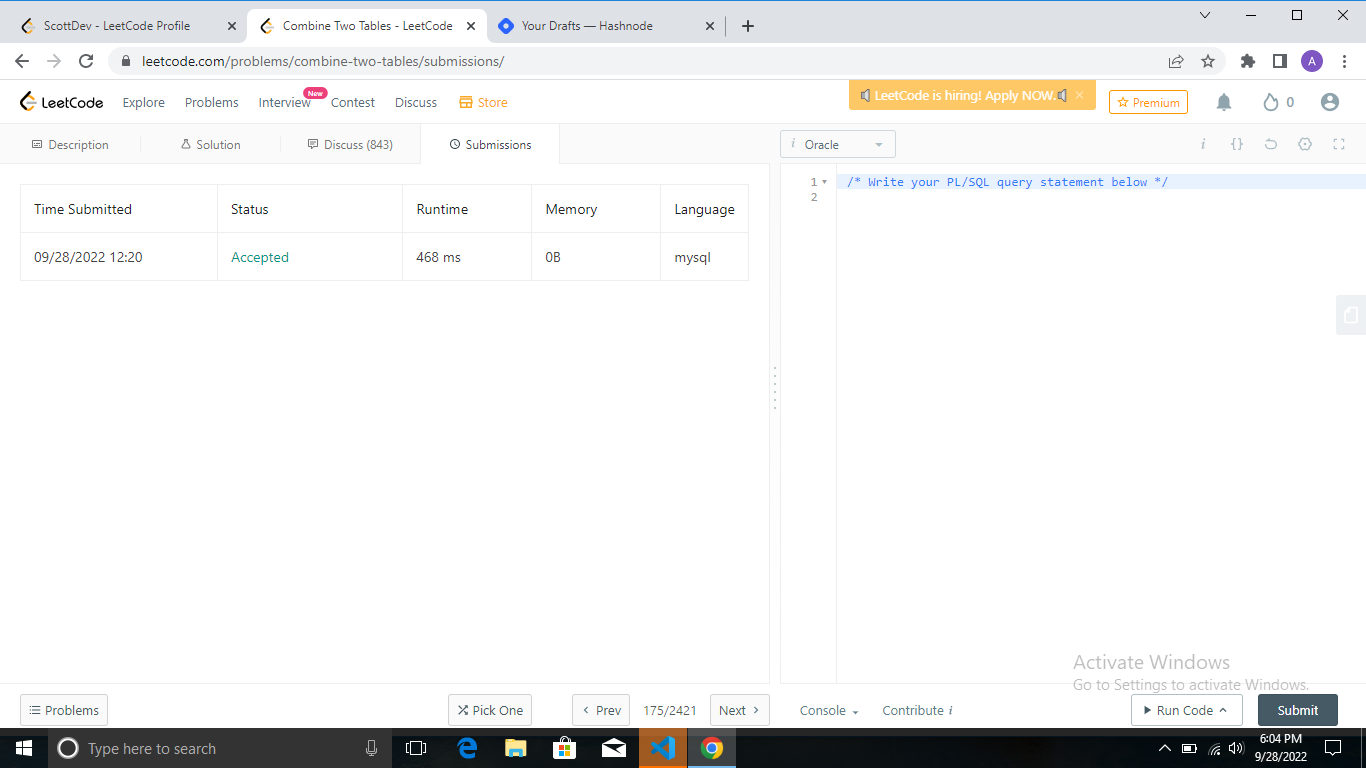This screenshot has width=1366, height=768.
Task: Open the notifications bell
Action: pyautogui.click(x=1224, y=102)
